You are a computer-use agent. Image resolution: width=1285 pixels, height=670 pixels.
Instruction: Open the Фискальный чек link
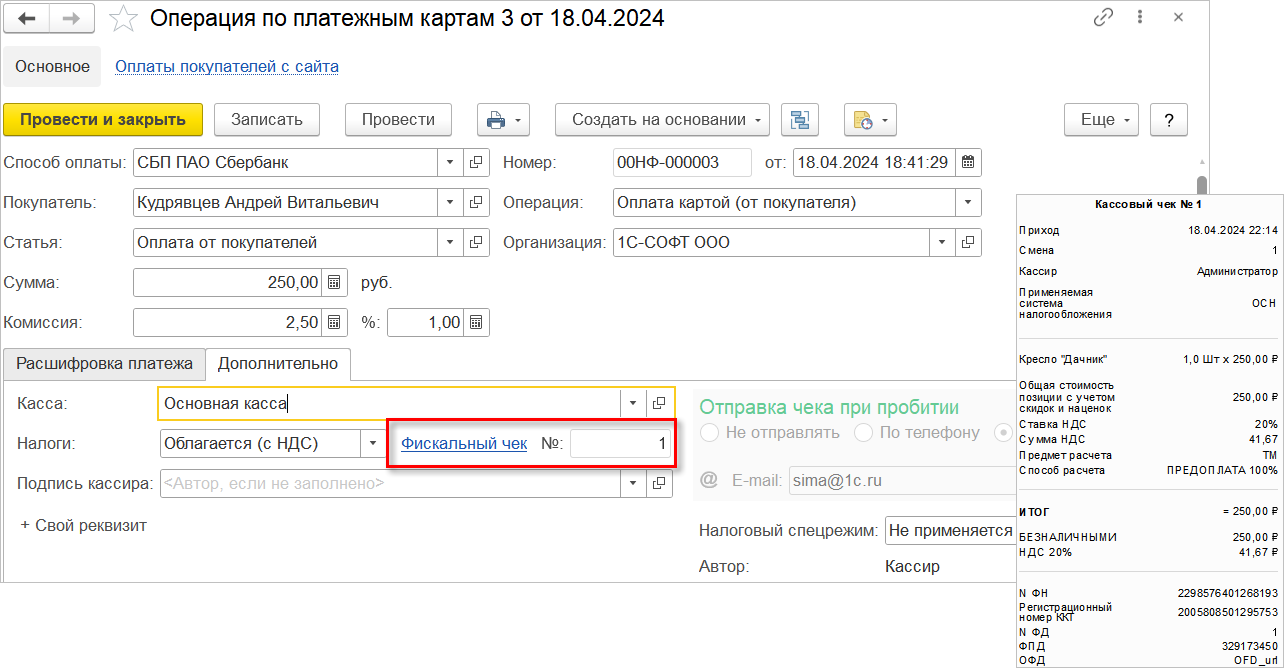click(464, 443)
